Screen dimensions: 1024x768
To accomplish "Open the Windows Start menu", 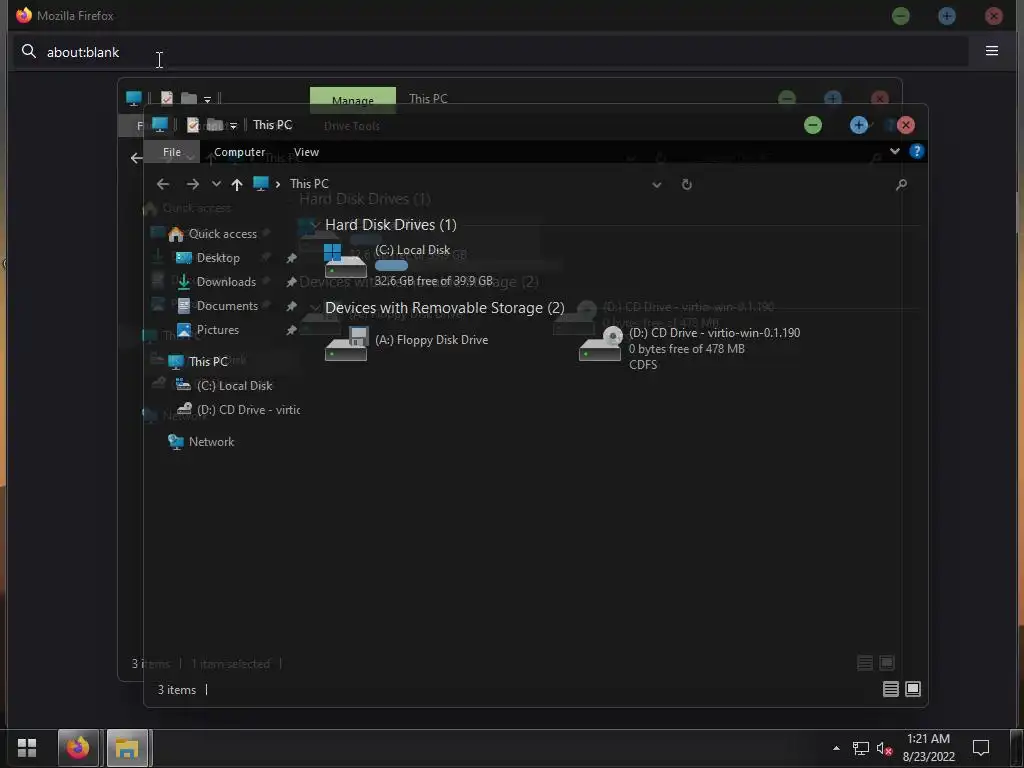I will pos(27,748).
